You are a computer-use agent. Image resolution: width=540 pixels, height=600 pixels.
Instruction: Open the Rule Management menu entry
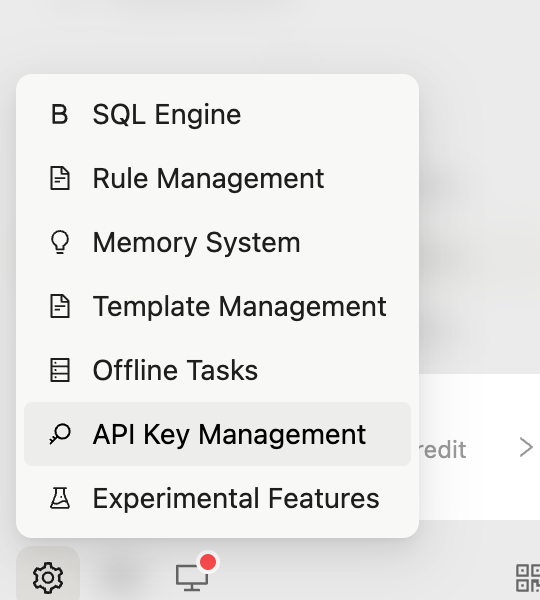(x=217, y=178)
